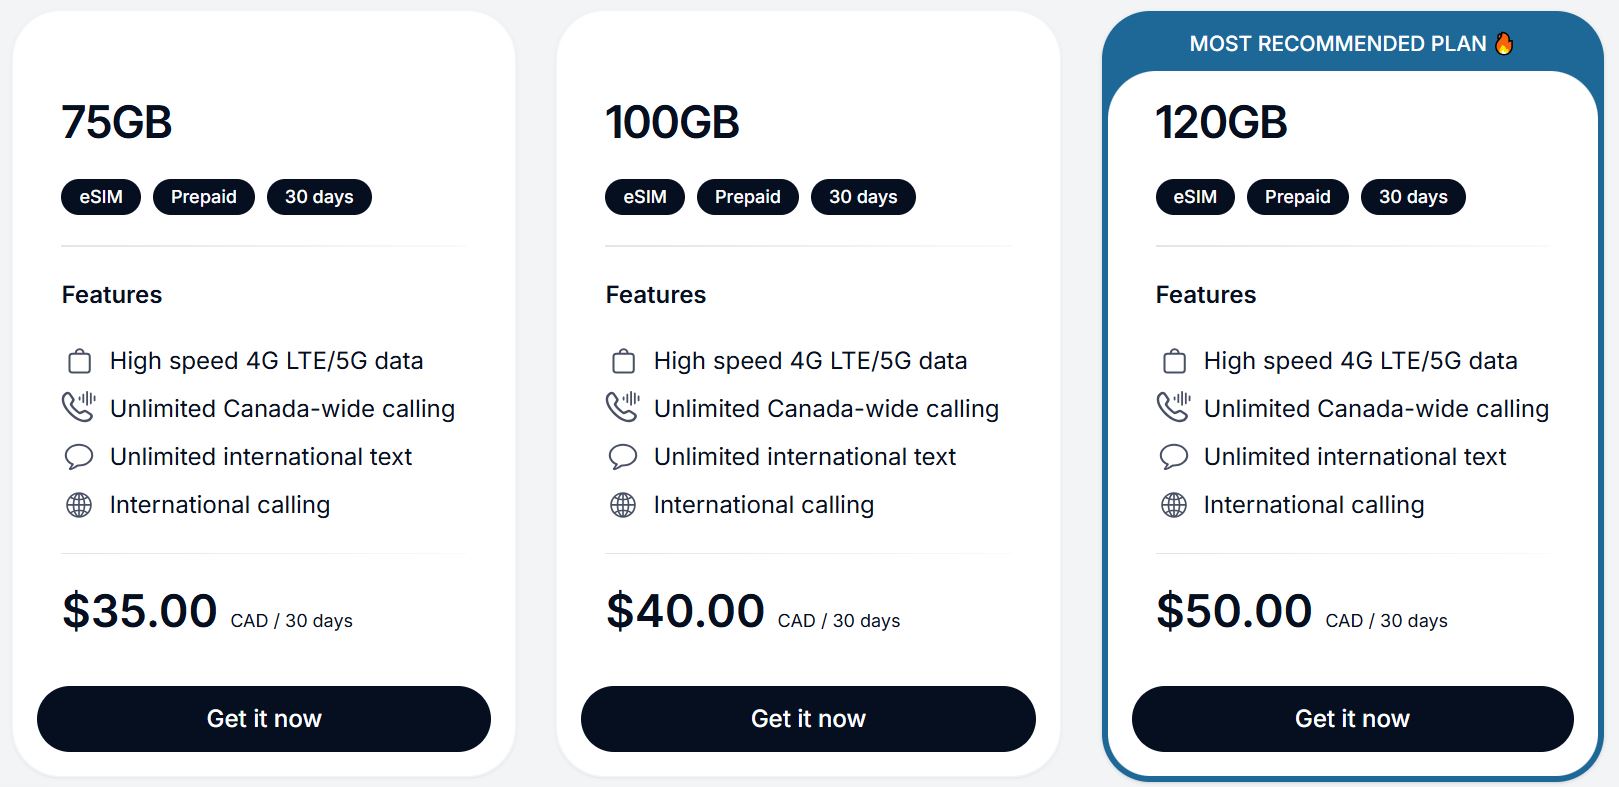
Task: Click the phone calling icon in 120GB plan
Action: (1173, 407)
